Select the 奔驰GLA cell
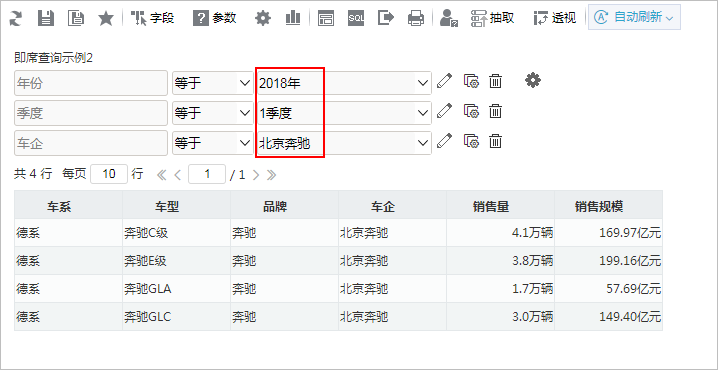 tap(176, 289)
